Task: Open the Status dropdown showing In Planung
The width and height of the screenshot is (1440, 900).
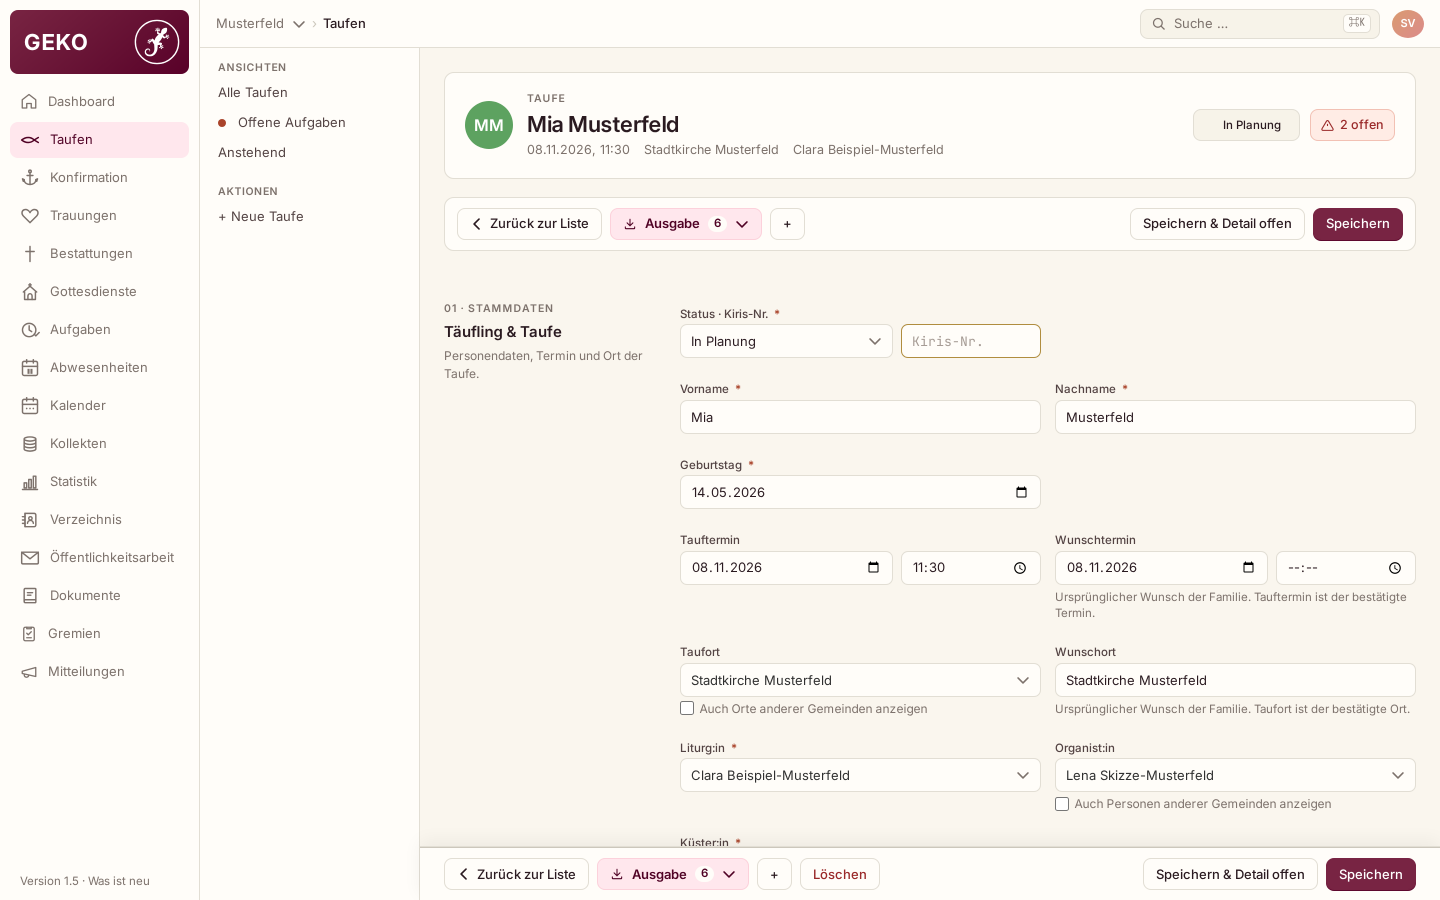Action: (x=786, y=341)
